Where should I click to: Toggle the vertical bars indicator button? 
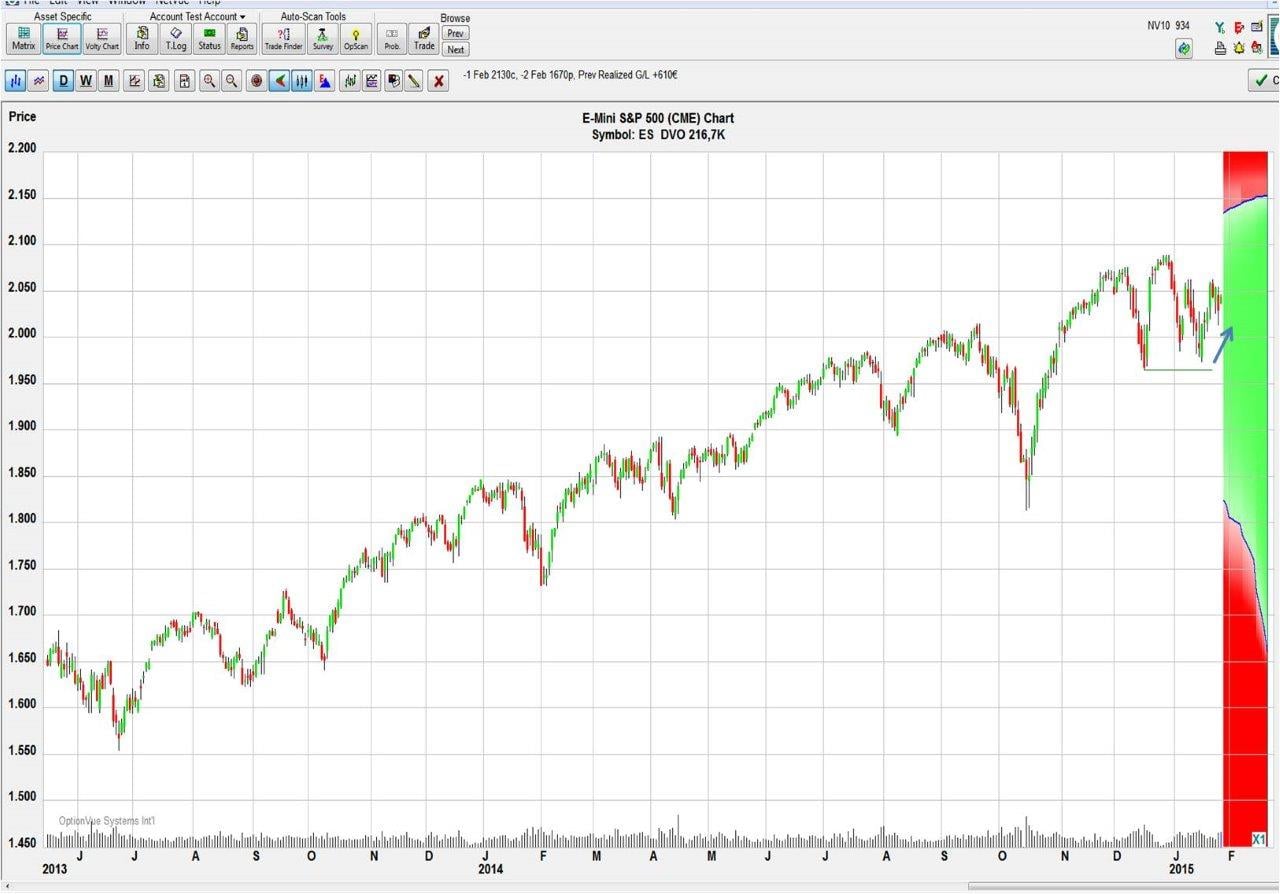[x=302, y=81]
